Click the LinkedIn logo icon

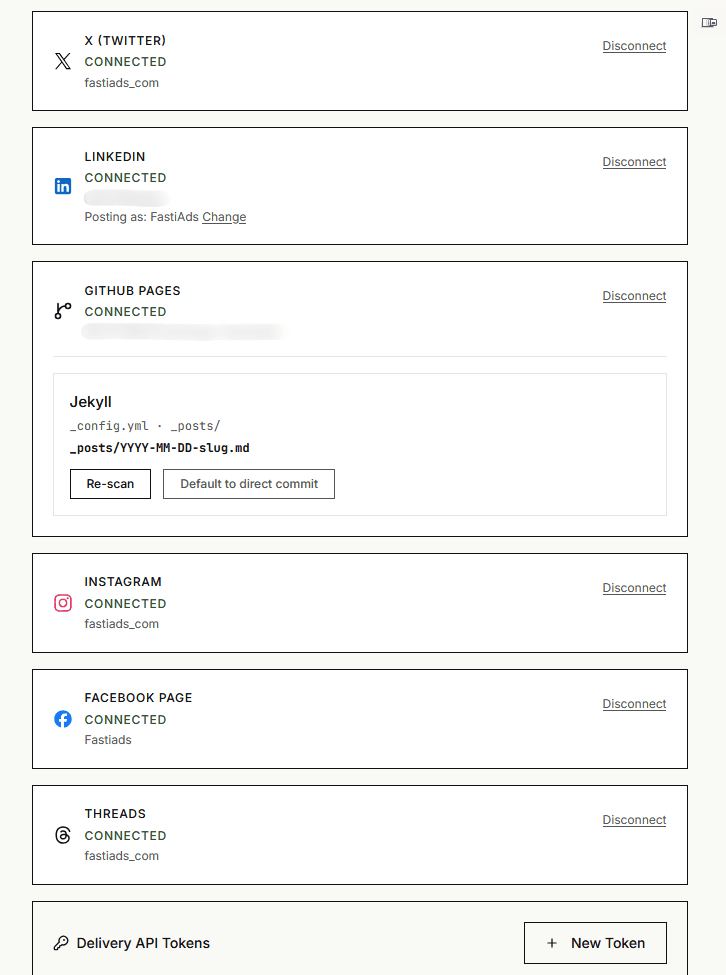(x=63, y=186)
